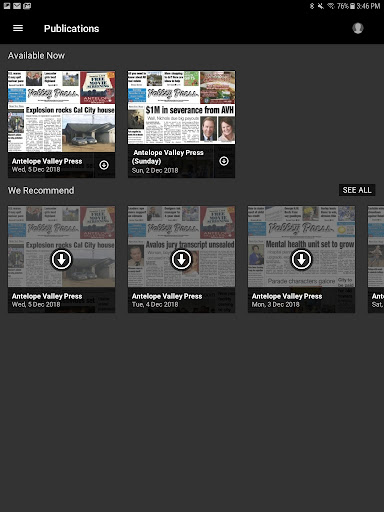The image size is (384, 512).
Task: Download Wed, 5 Dec 2018 issue under Available Now
Action: click(x=104, y=165)
